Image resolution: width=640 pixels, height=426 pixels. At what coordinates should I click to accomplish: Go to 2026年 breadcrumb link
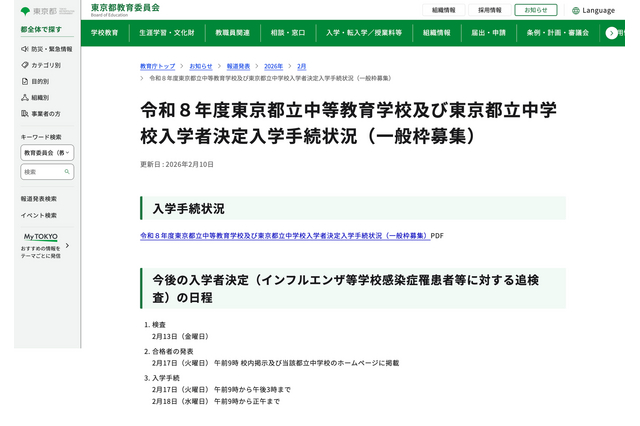273,66
